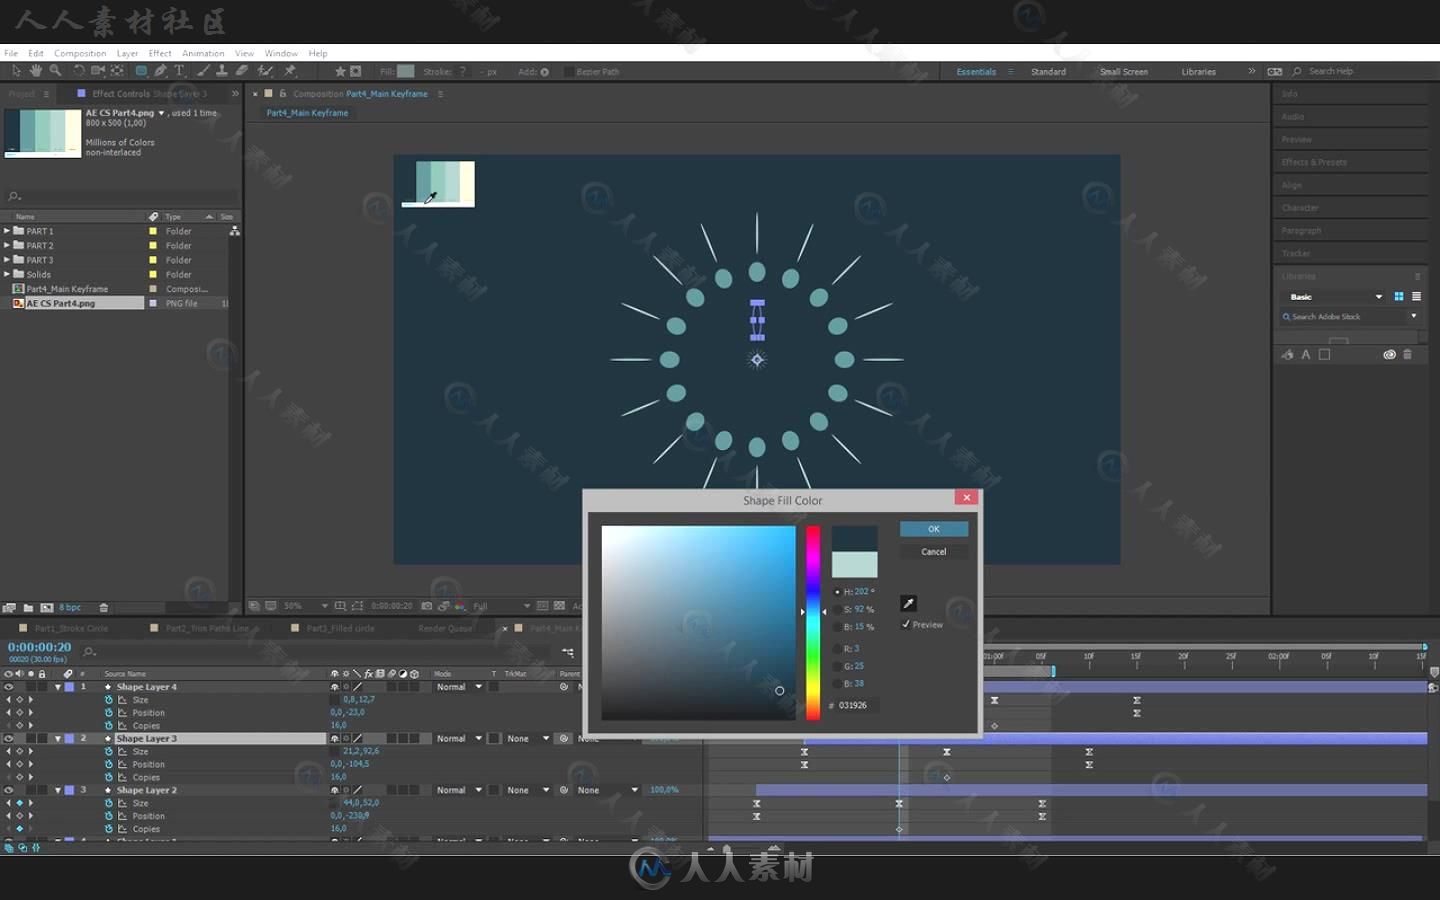Select the Brush tool
1440x900 pixels.
pos(203,71)
